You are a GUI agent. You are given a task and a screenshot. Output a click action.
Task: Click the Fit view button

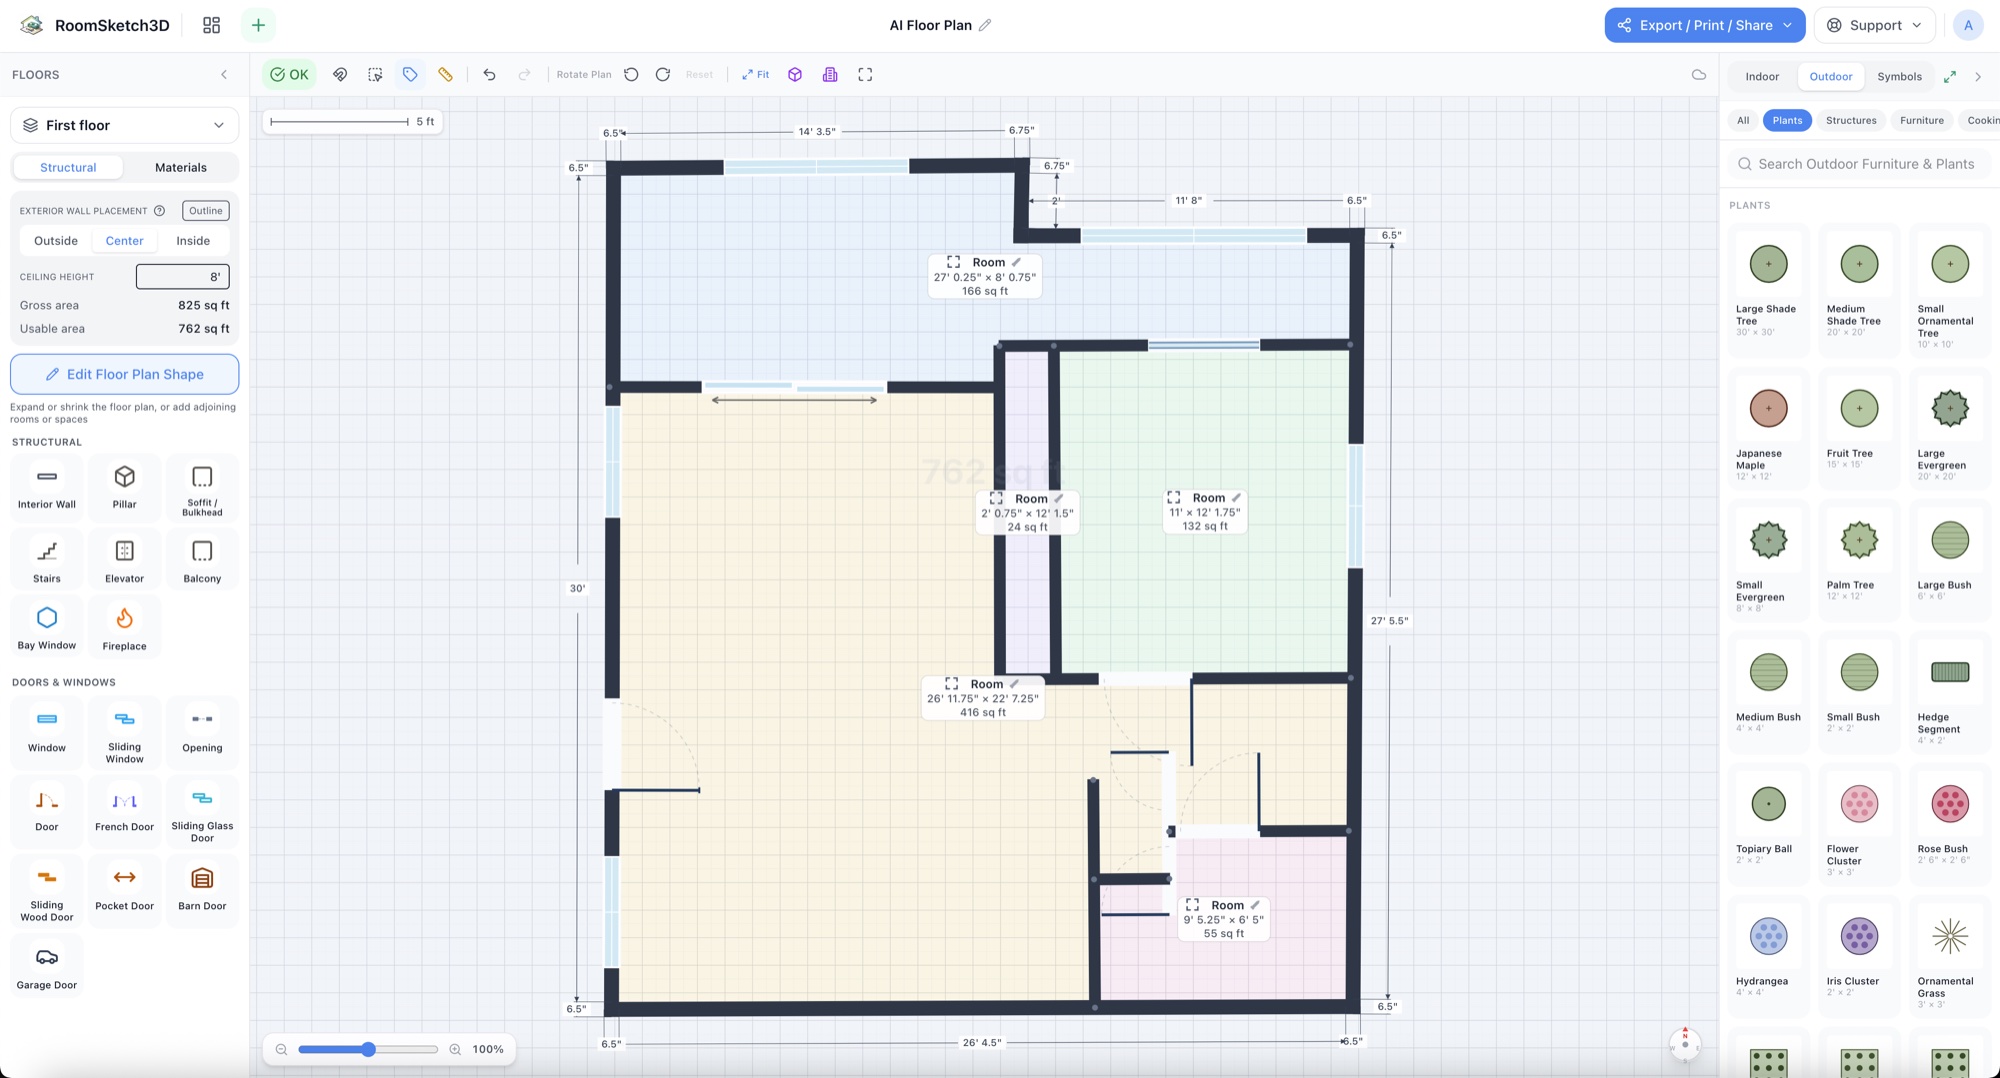[x=755, y=75]
